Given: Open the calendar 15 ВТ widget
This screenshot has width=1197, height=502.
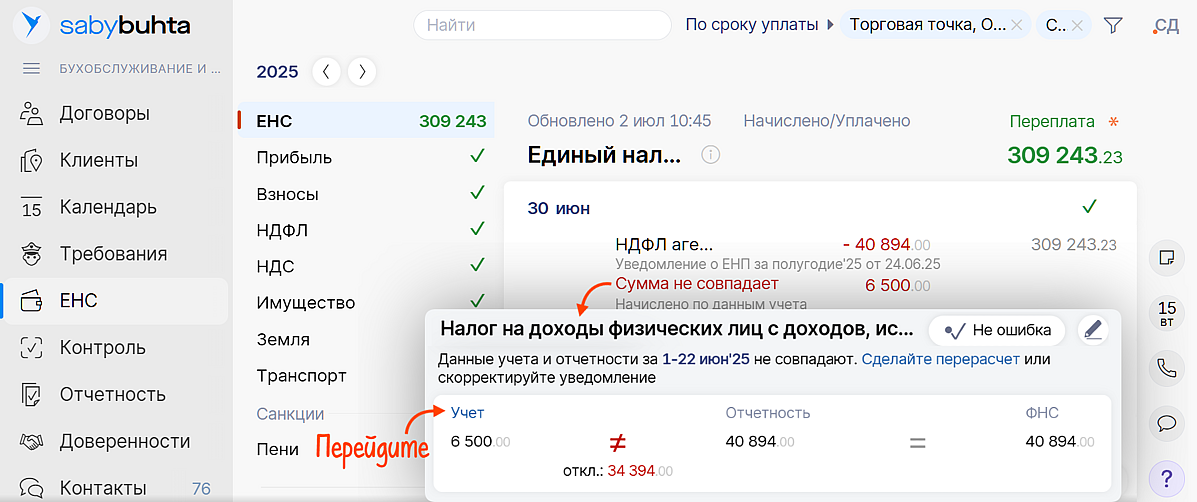Looking at the screenshot, I should pos(1165,313).
